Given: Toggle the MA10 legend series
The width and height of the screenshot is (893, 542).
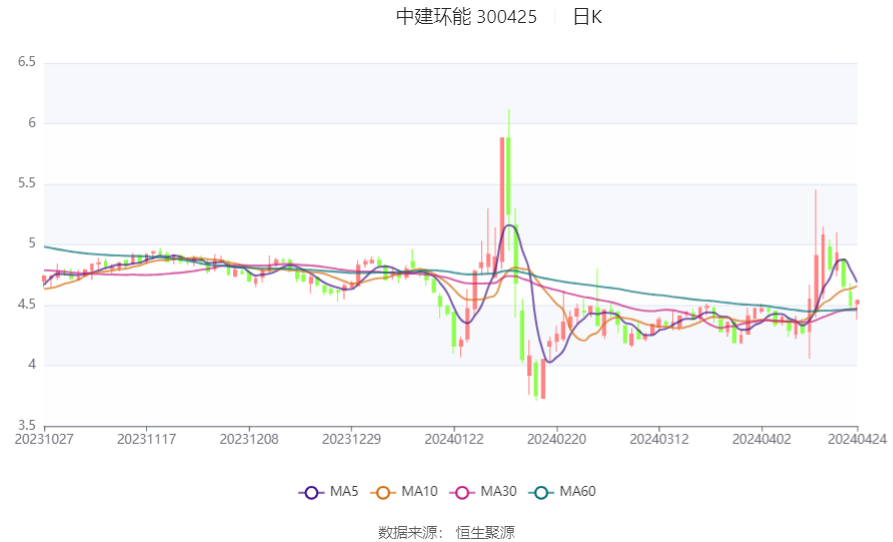Looking at the screenshot, I should (x=404, y=492).
